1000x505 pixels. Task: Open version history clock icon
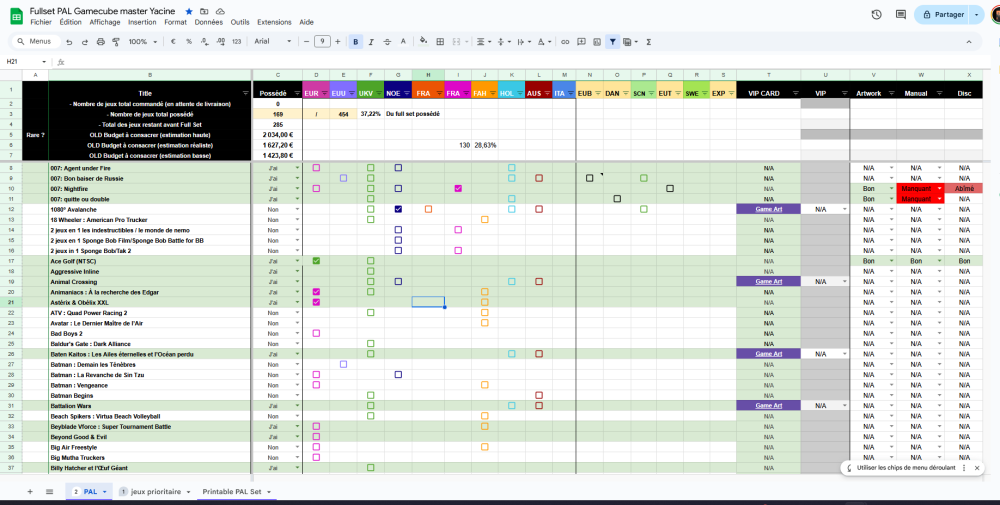tap(877, 15)
